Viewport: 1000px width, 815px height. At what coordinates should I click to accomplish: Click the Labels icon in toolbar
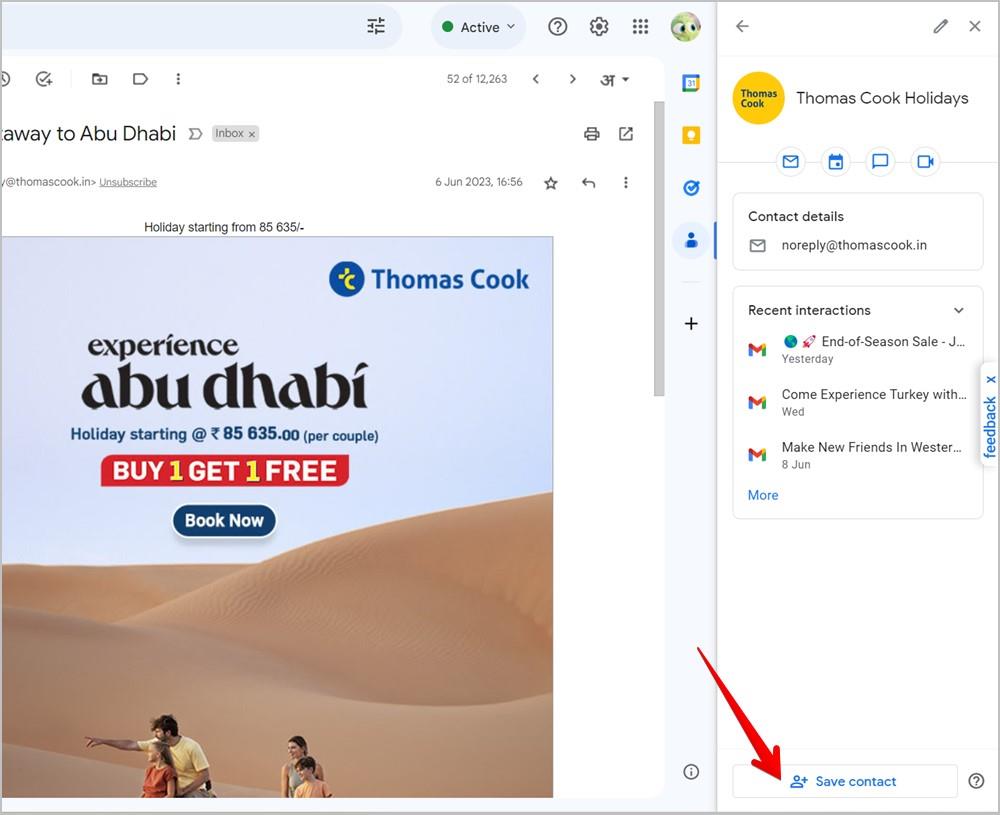(140, 79)
